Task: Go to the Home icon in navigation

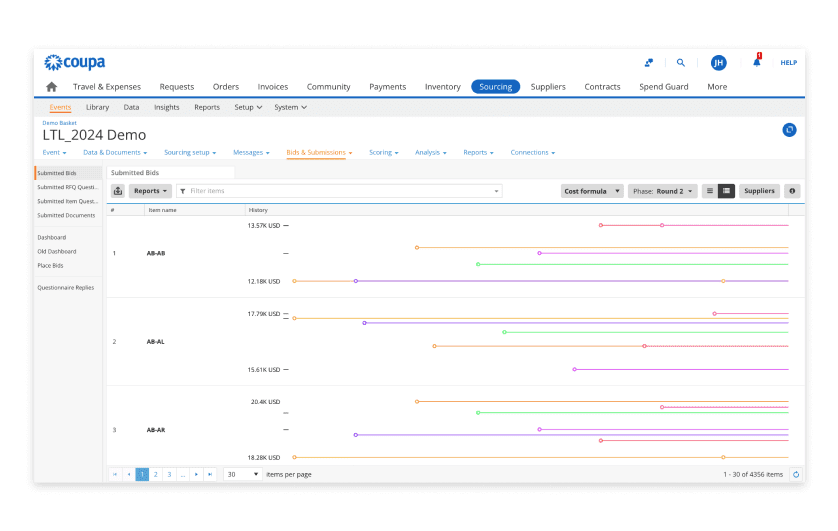Action: 51,87
